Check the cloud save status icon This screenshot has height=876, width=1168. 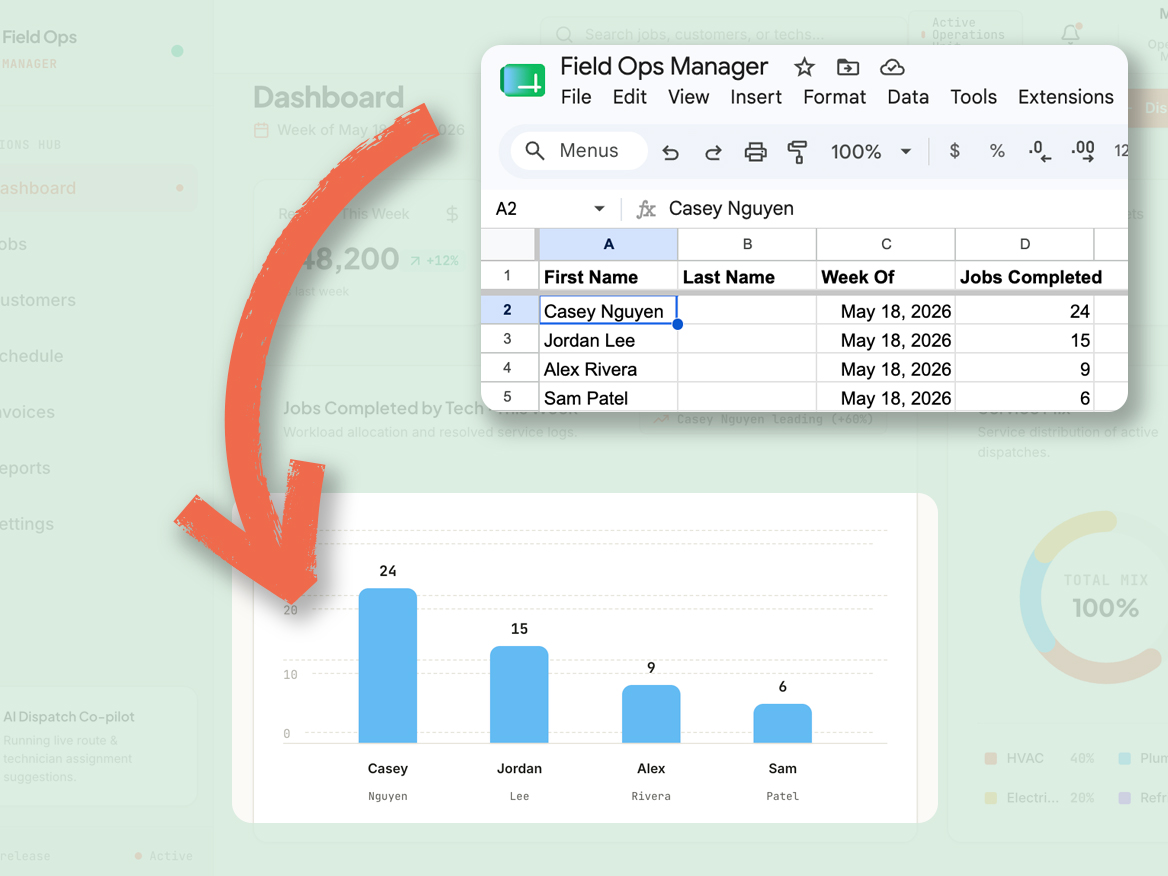coord(892,68)
